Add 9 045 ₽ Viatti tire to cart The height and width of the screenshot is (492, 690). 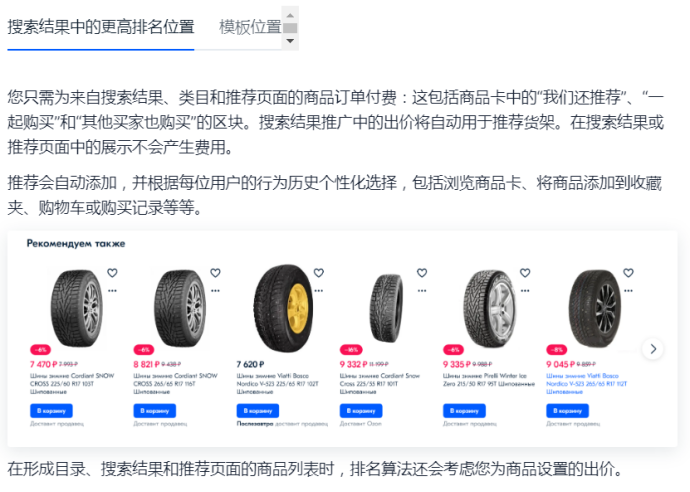567,411
